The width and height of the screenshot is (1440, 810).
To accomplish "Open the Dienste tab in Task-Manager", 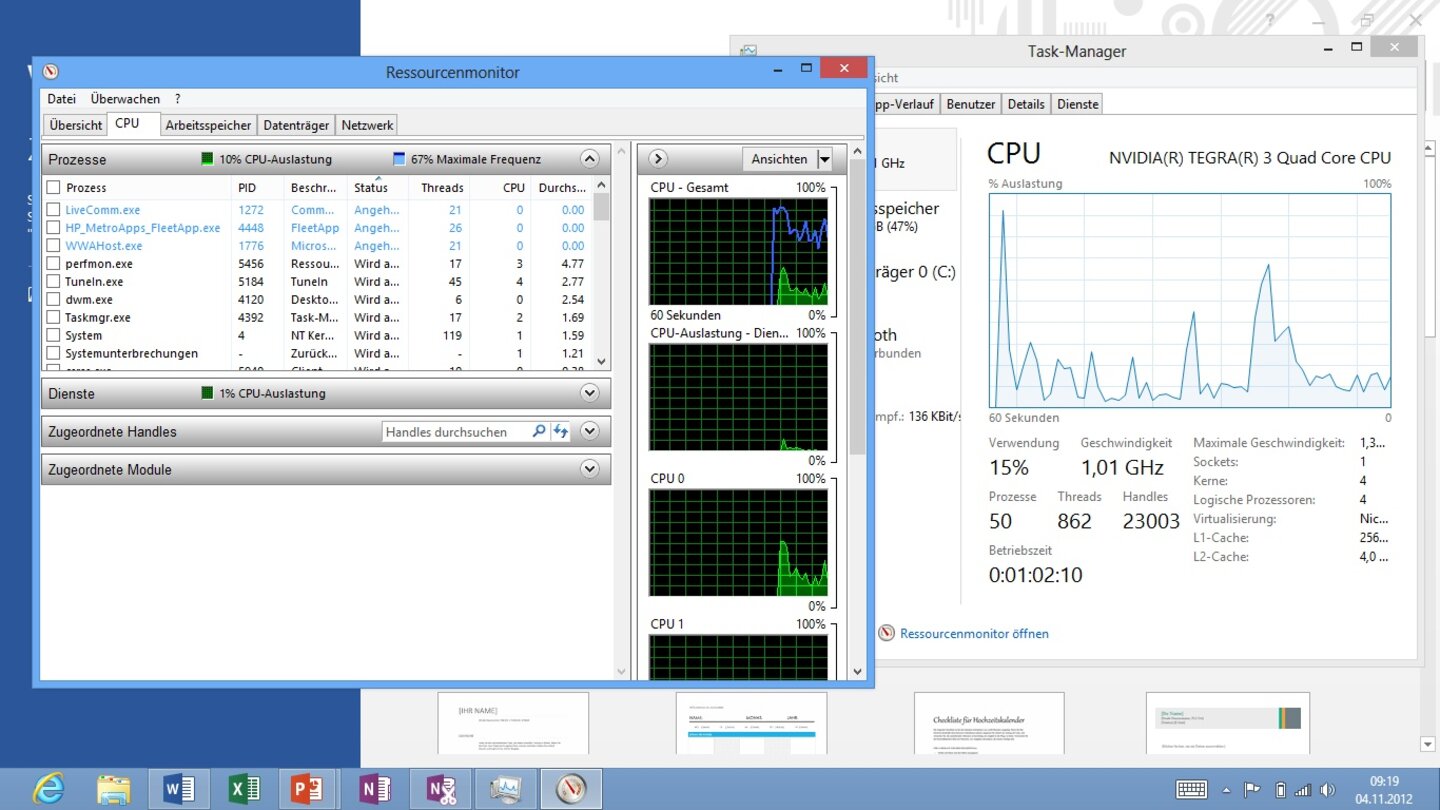I will pos(1077,104).
